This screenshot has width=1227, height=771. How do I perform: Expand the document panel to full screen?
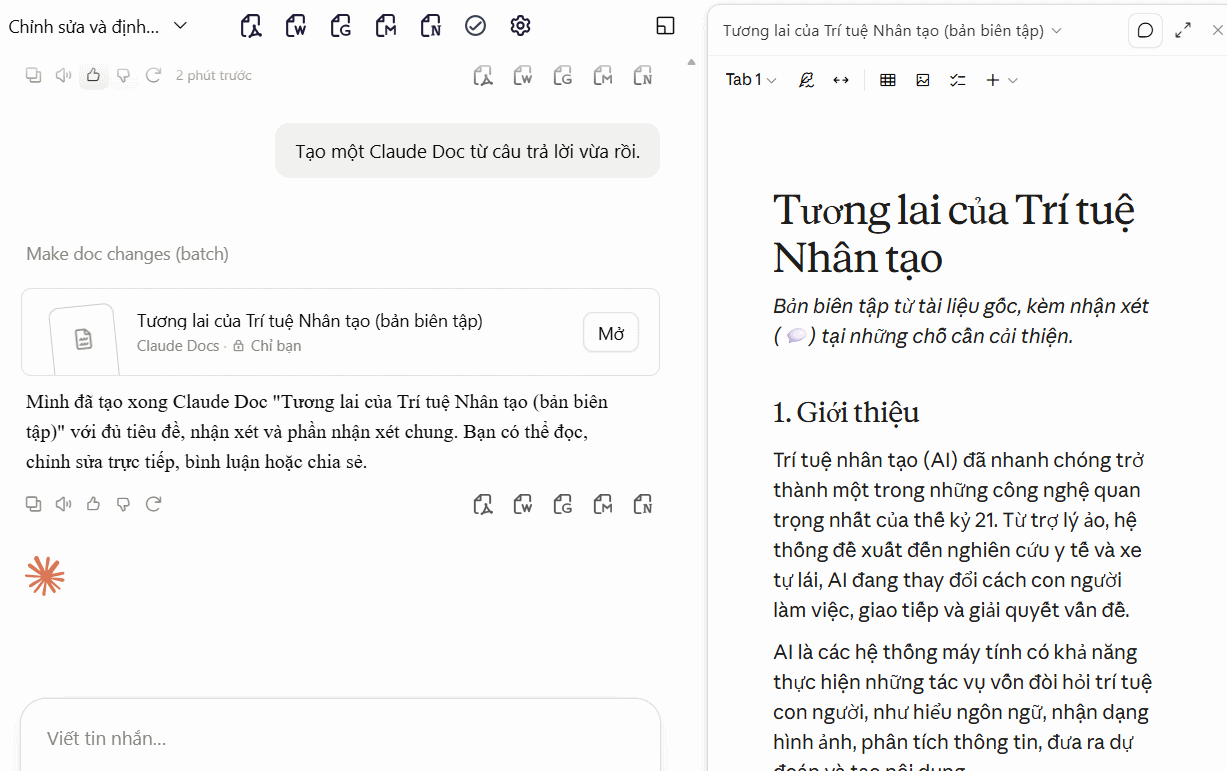coord(1183,30)
